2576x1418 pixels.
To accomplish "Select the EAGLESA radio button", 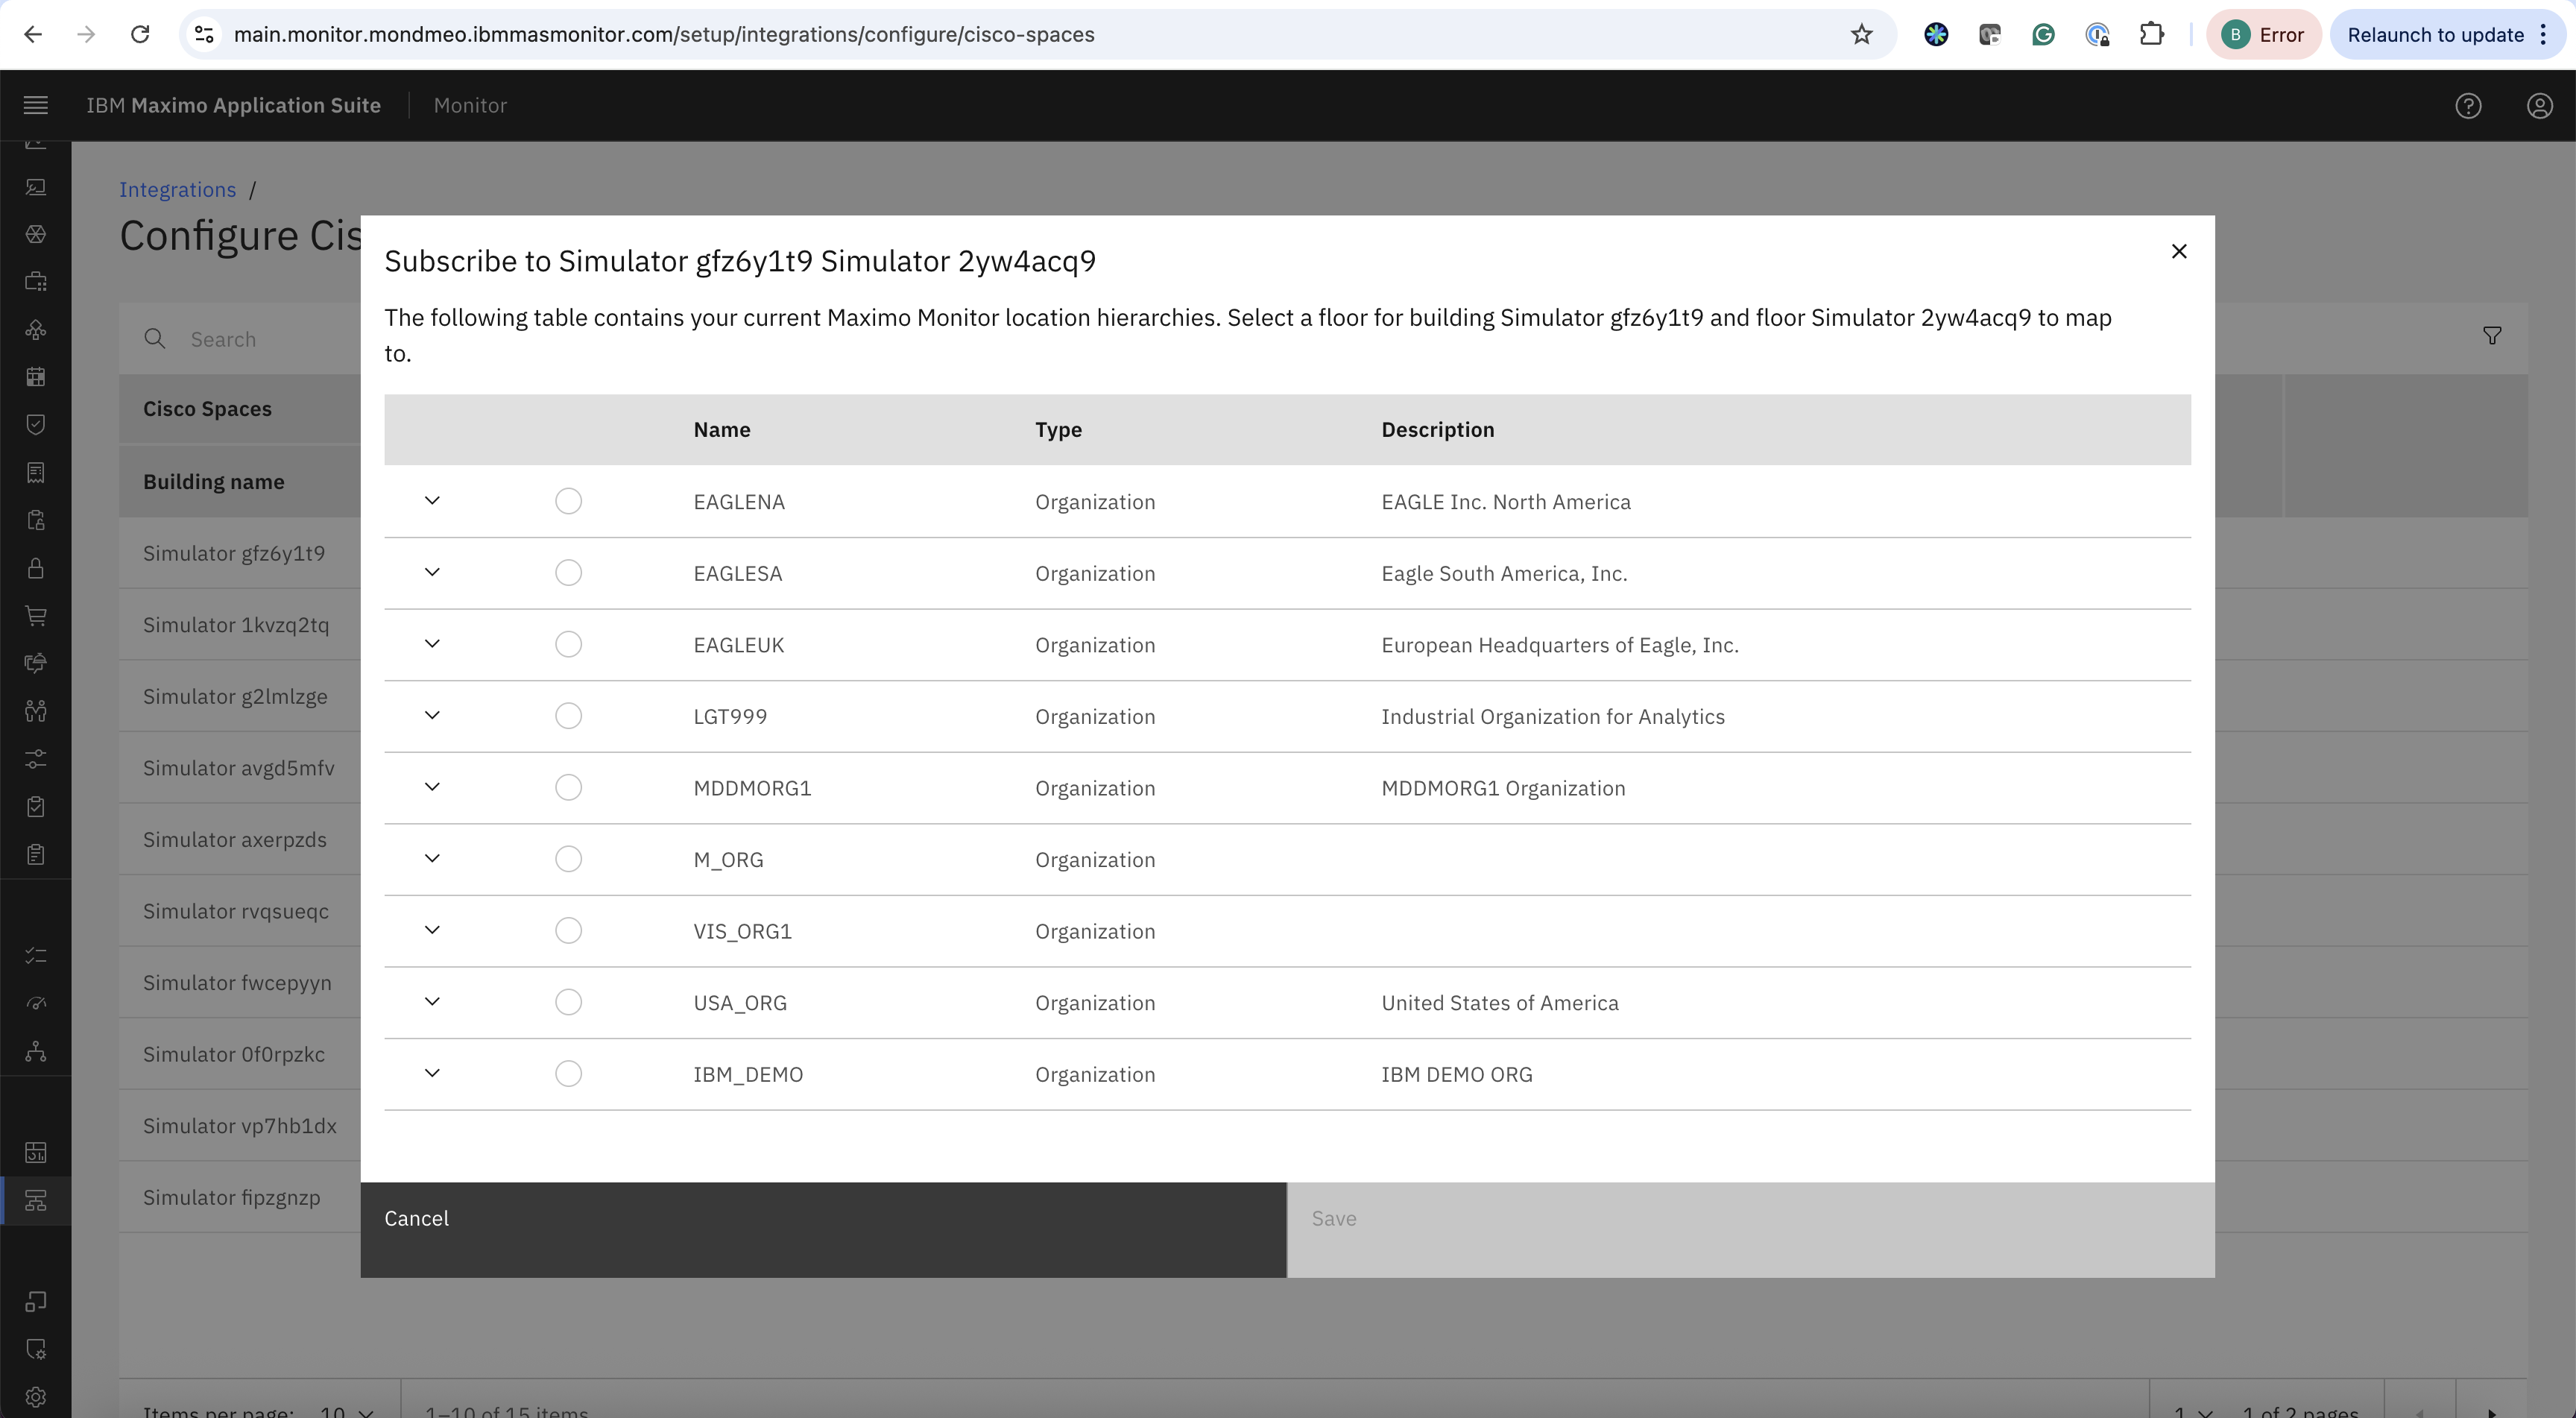I will 568,573.
